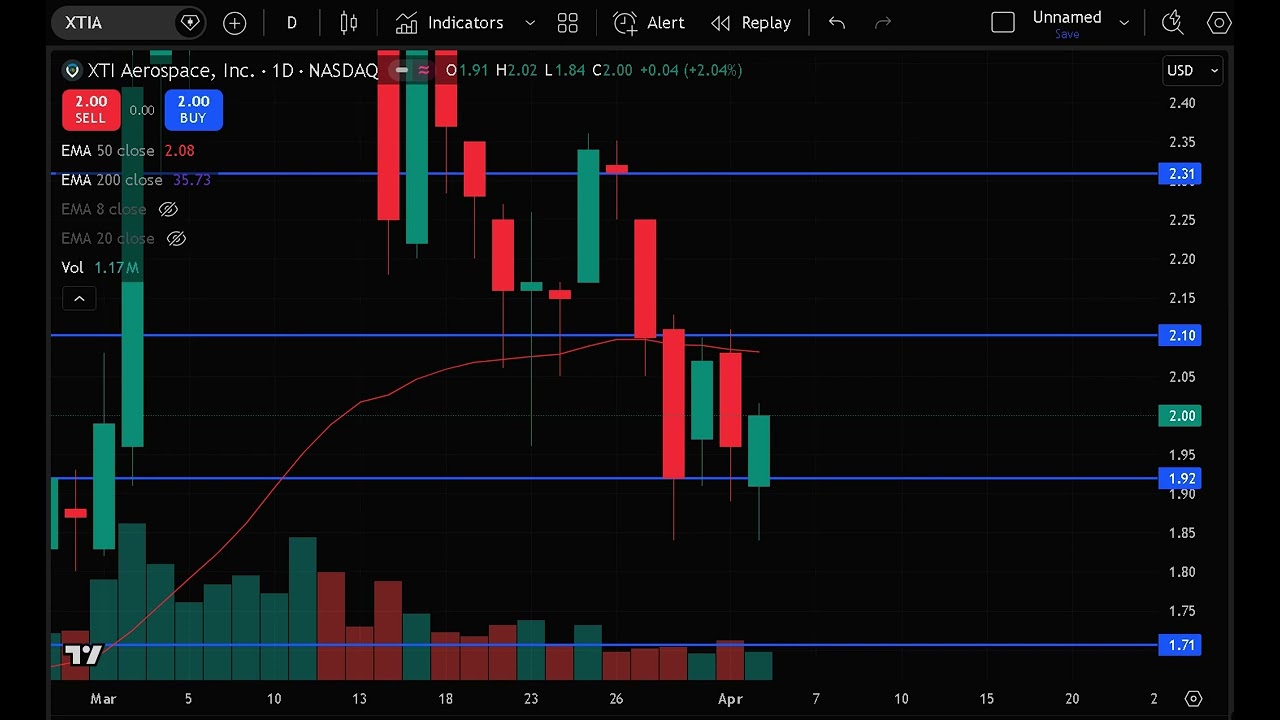
Task: Select the 2.31 horizontal line price label
Action: 1180,174
